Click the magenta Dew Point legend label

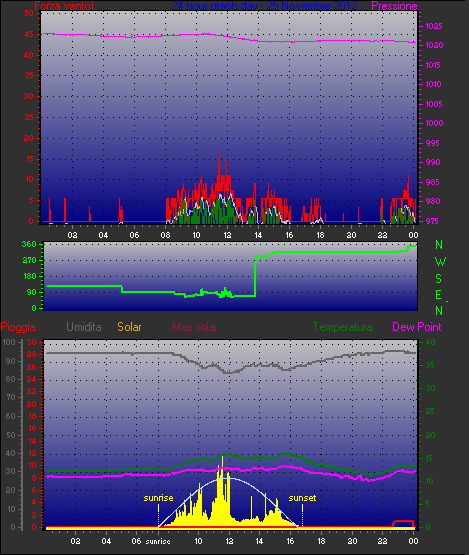pos(417,327)
